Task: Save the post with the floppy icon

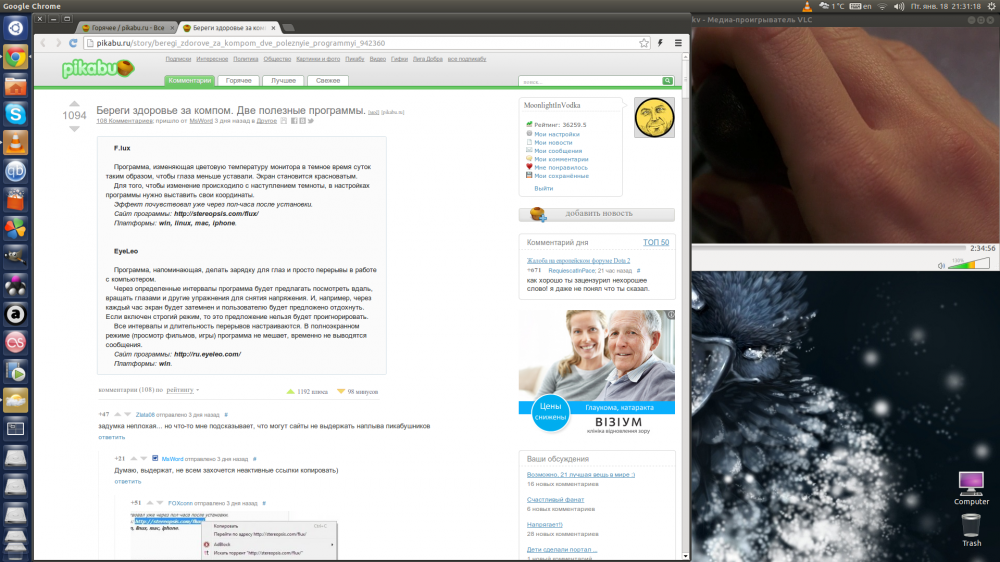Action: [x=284, y=121]
